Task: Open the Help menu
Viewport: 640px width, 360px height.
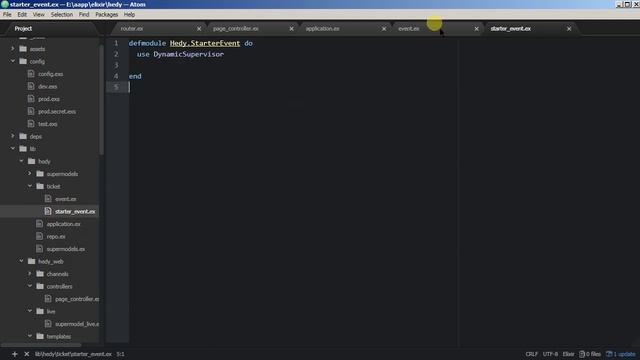Action: pos(129,14)
